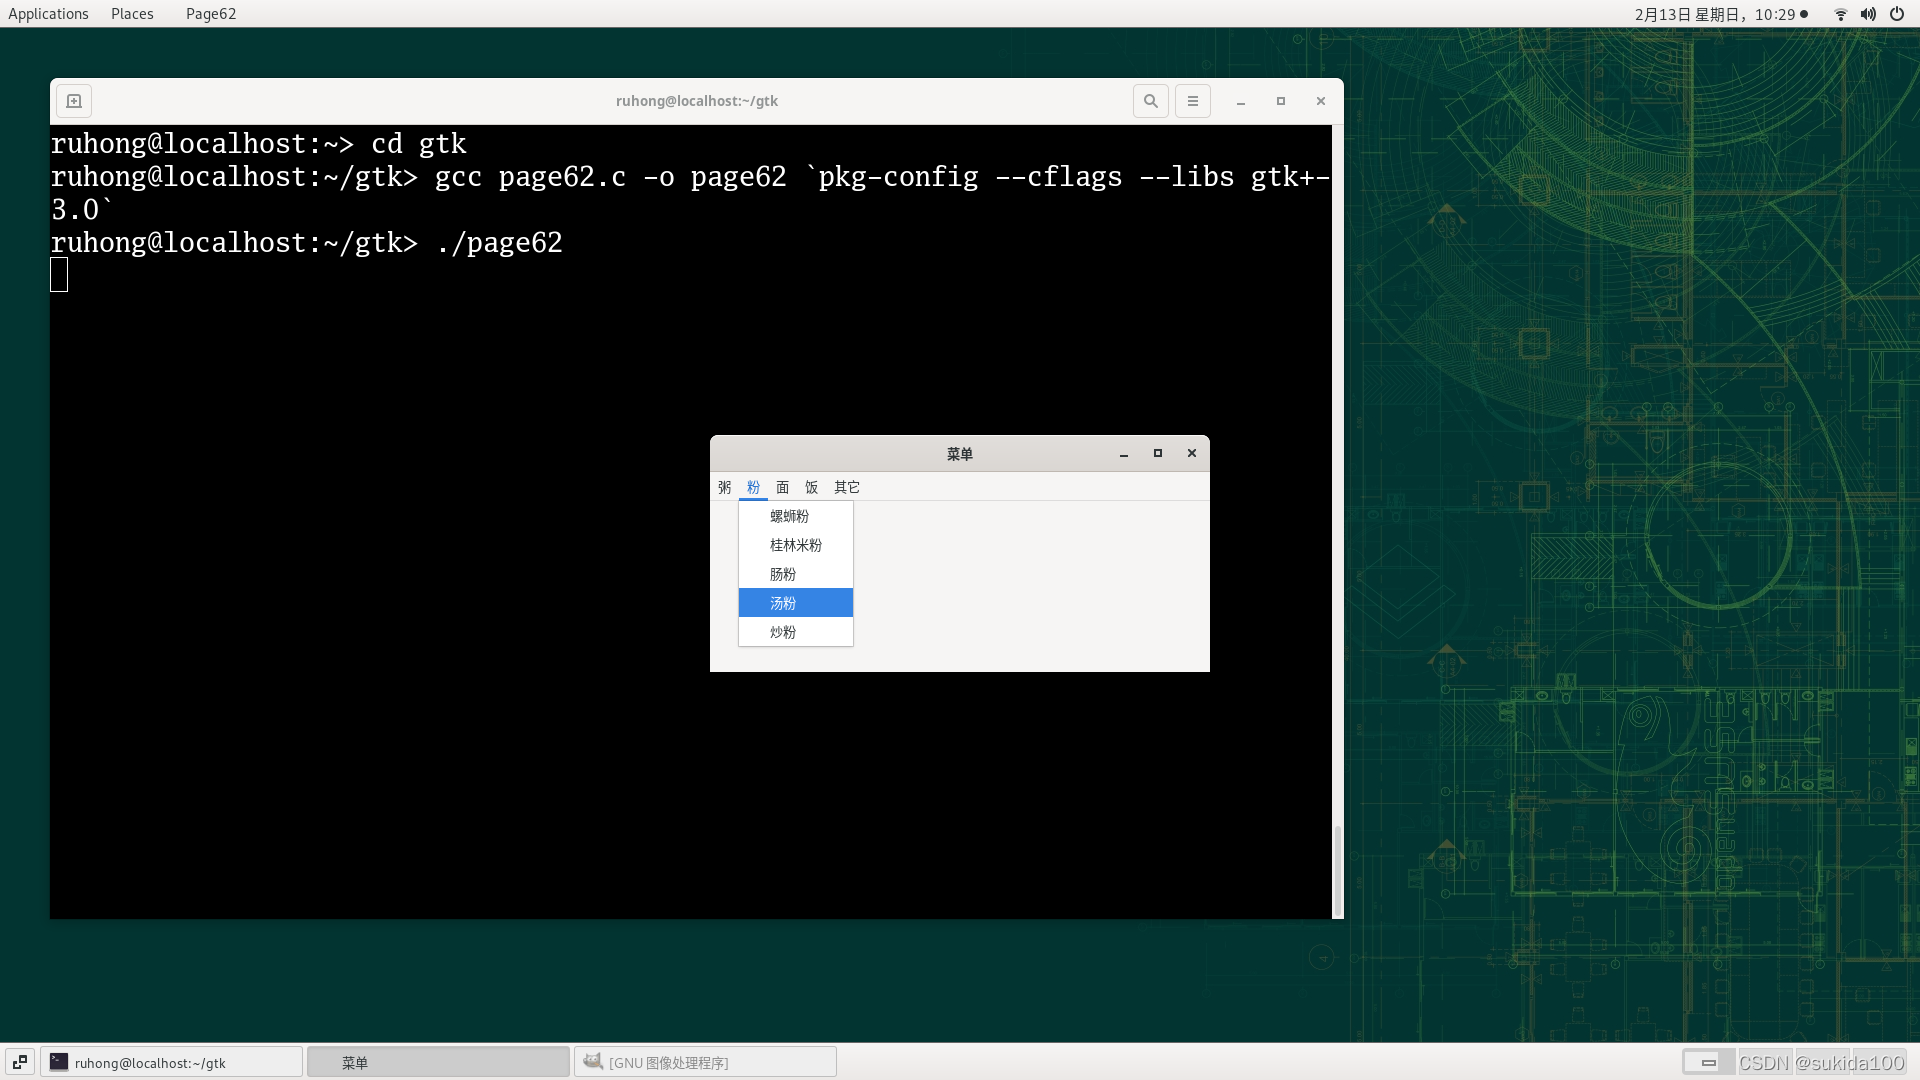The height and width of the screenshot is (1080, 1920).
Task: Switch to ruhong@localhost terminal taskbar button
Action: pos(171,1062)
